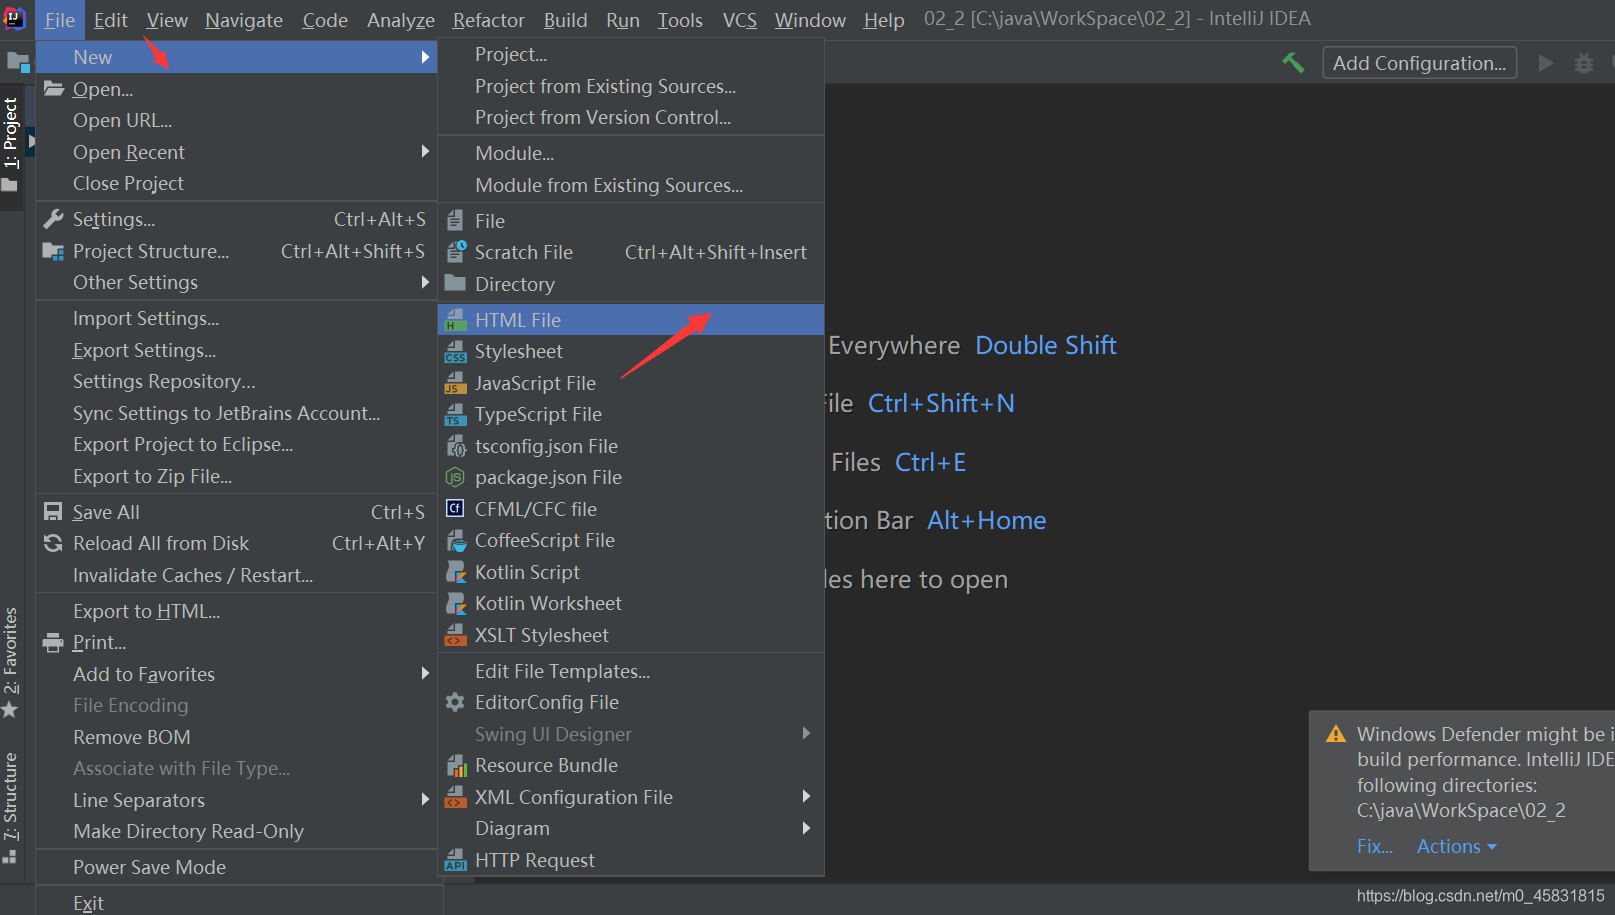Click the Run play icon
The height and width of the screenshot is (915, 1615).
(x=1546, y=63)
